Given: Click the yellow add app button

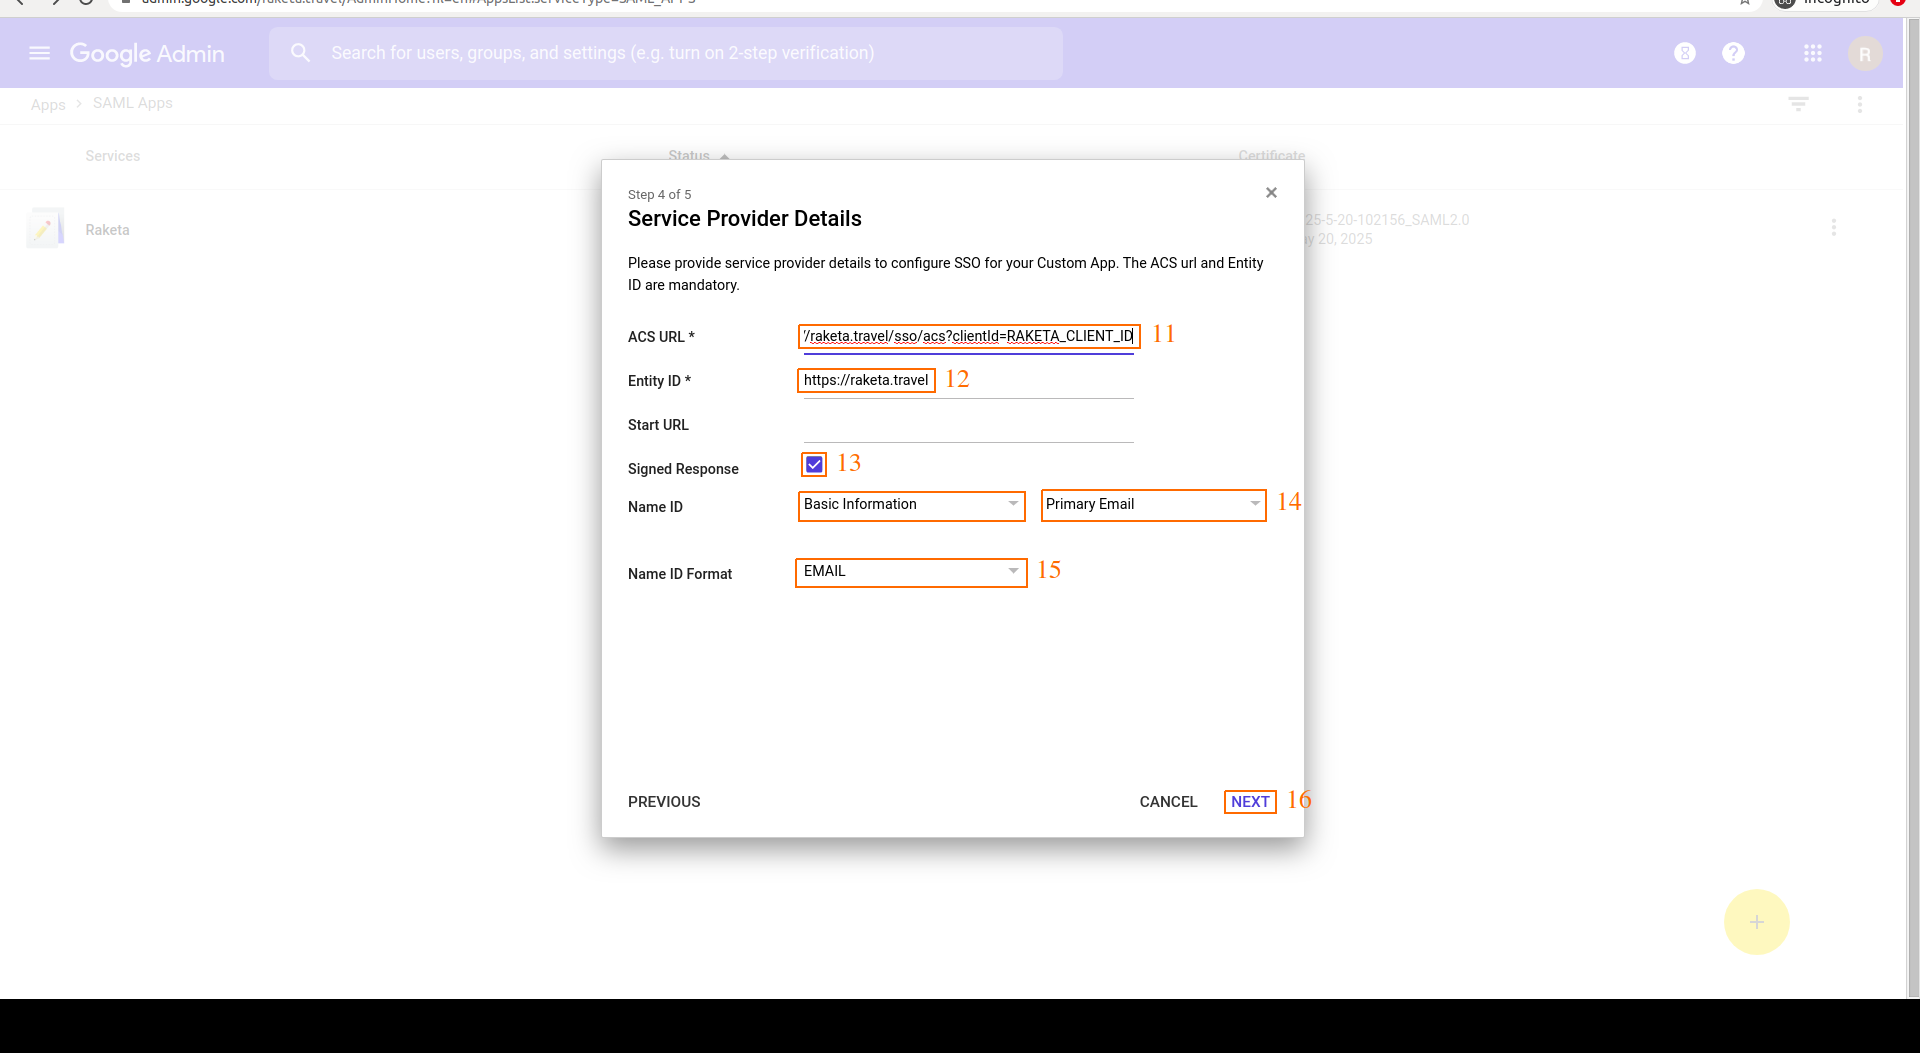Looking at the screenshot, I should [x=1756, y=922].
